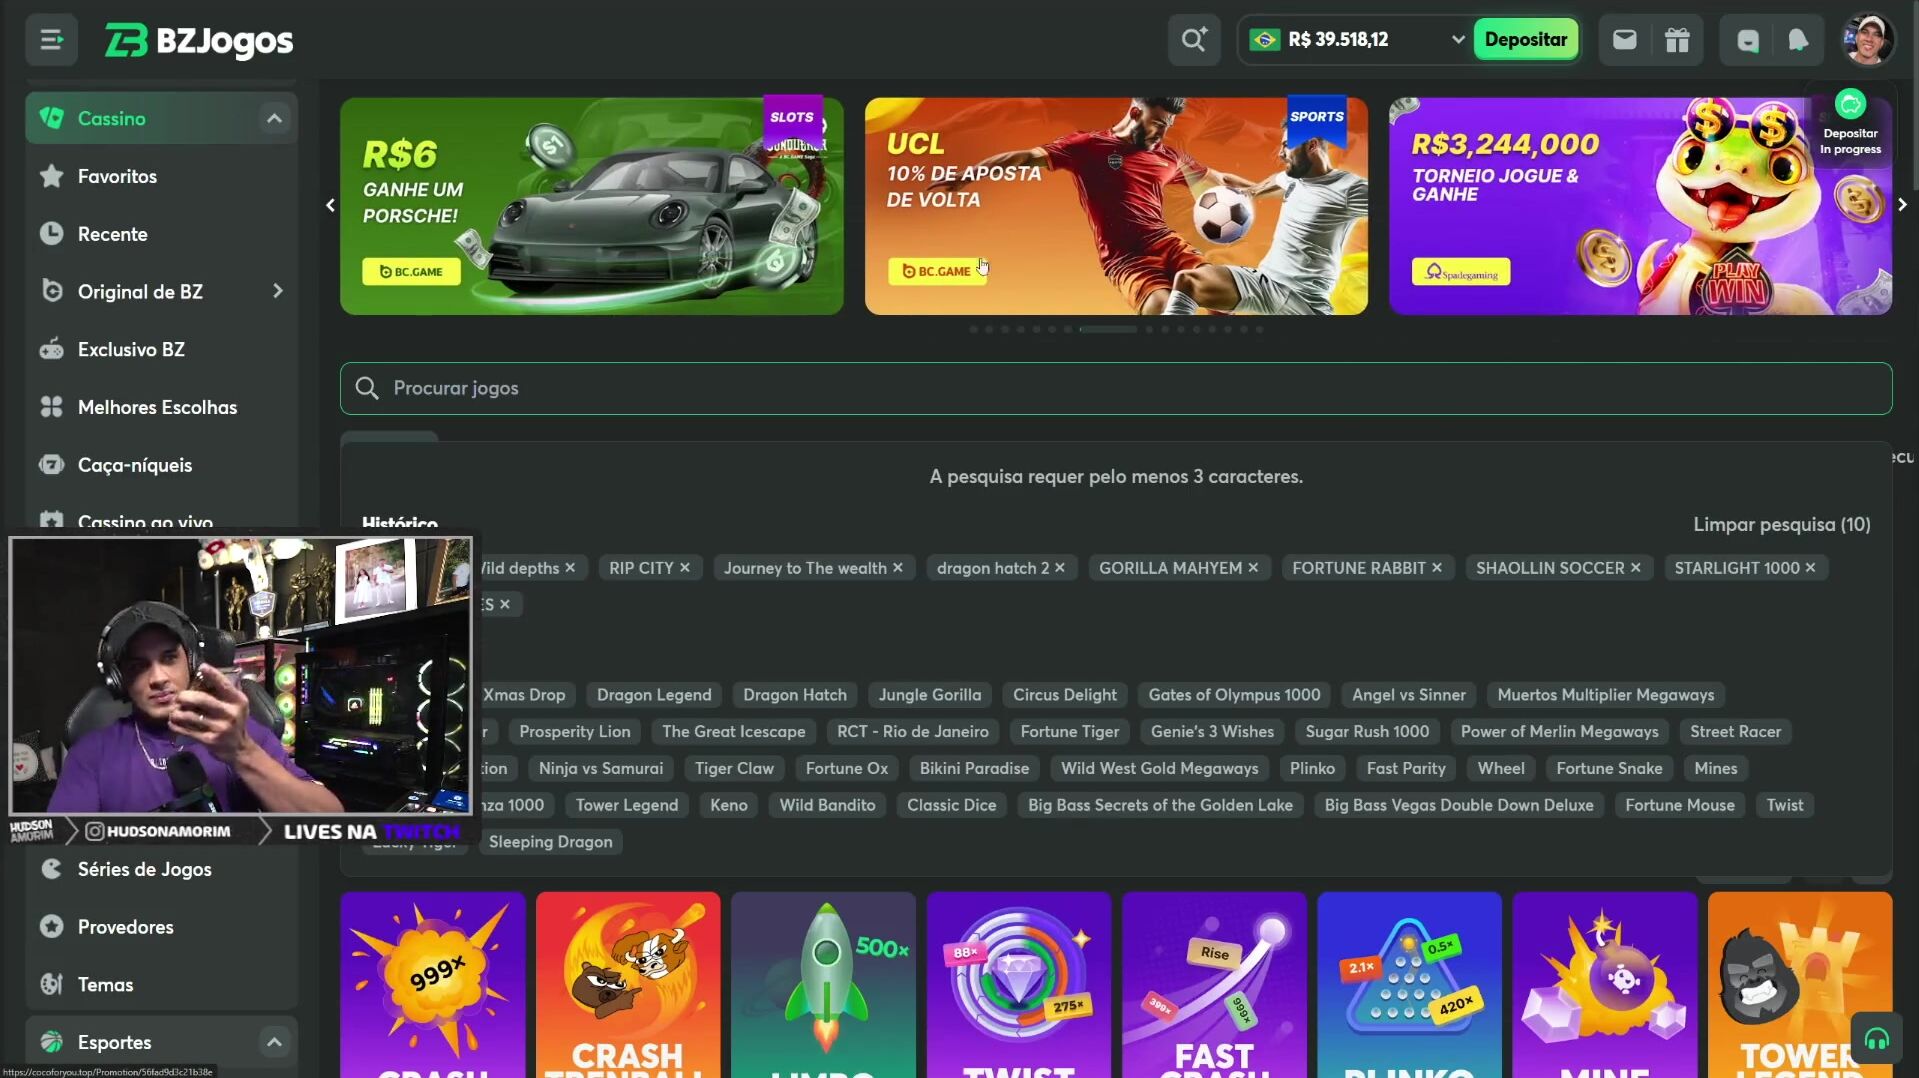Click Limpar pesquisa (10) link
1919x1078 pixels.
point(1781,525)
